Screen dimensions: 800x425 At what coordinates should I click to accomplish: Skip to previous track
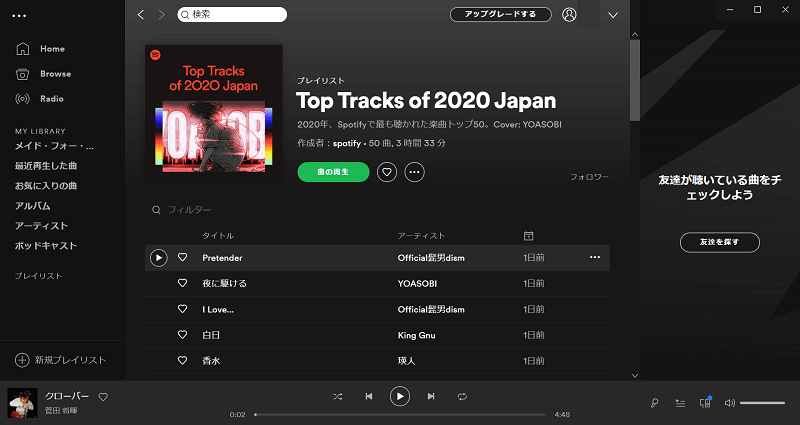click(x=369, y=396)
